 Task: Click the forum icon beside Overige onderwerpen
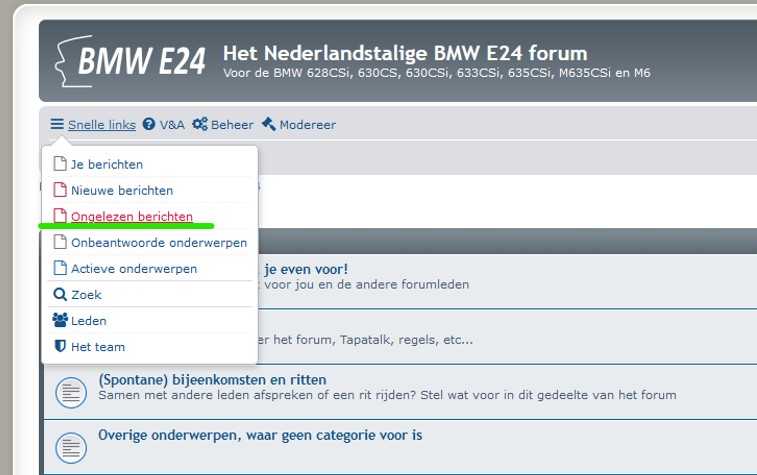coord(71,448)
